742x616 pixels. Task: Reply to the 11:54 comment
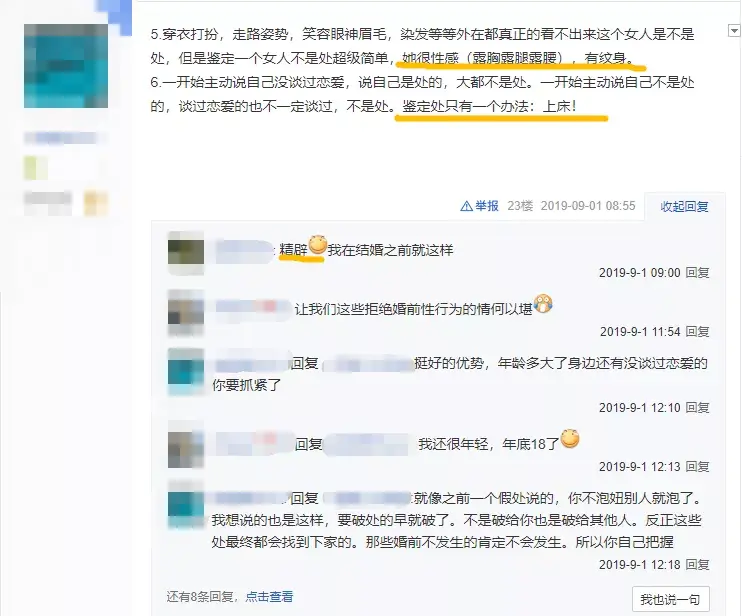(x=698, y=332)
